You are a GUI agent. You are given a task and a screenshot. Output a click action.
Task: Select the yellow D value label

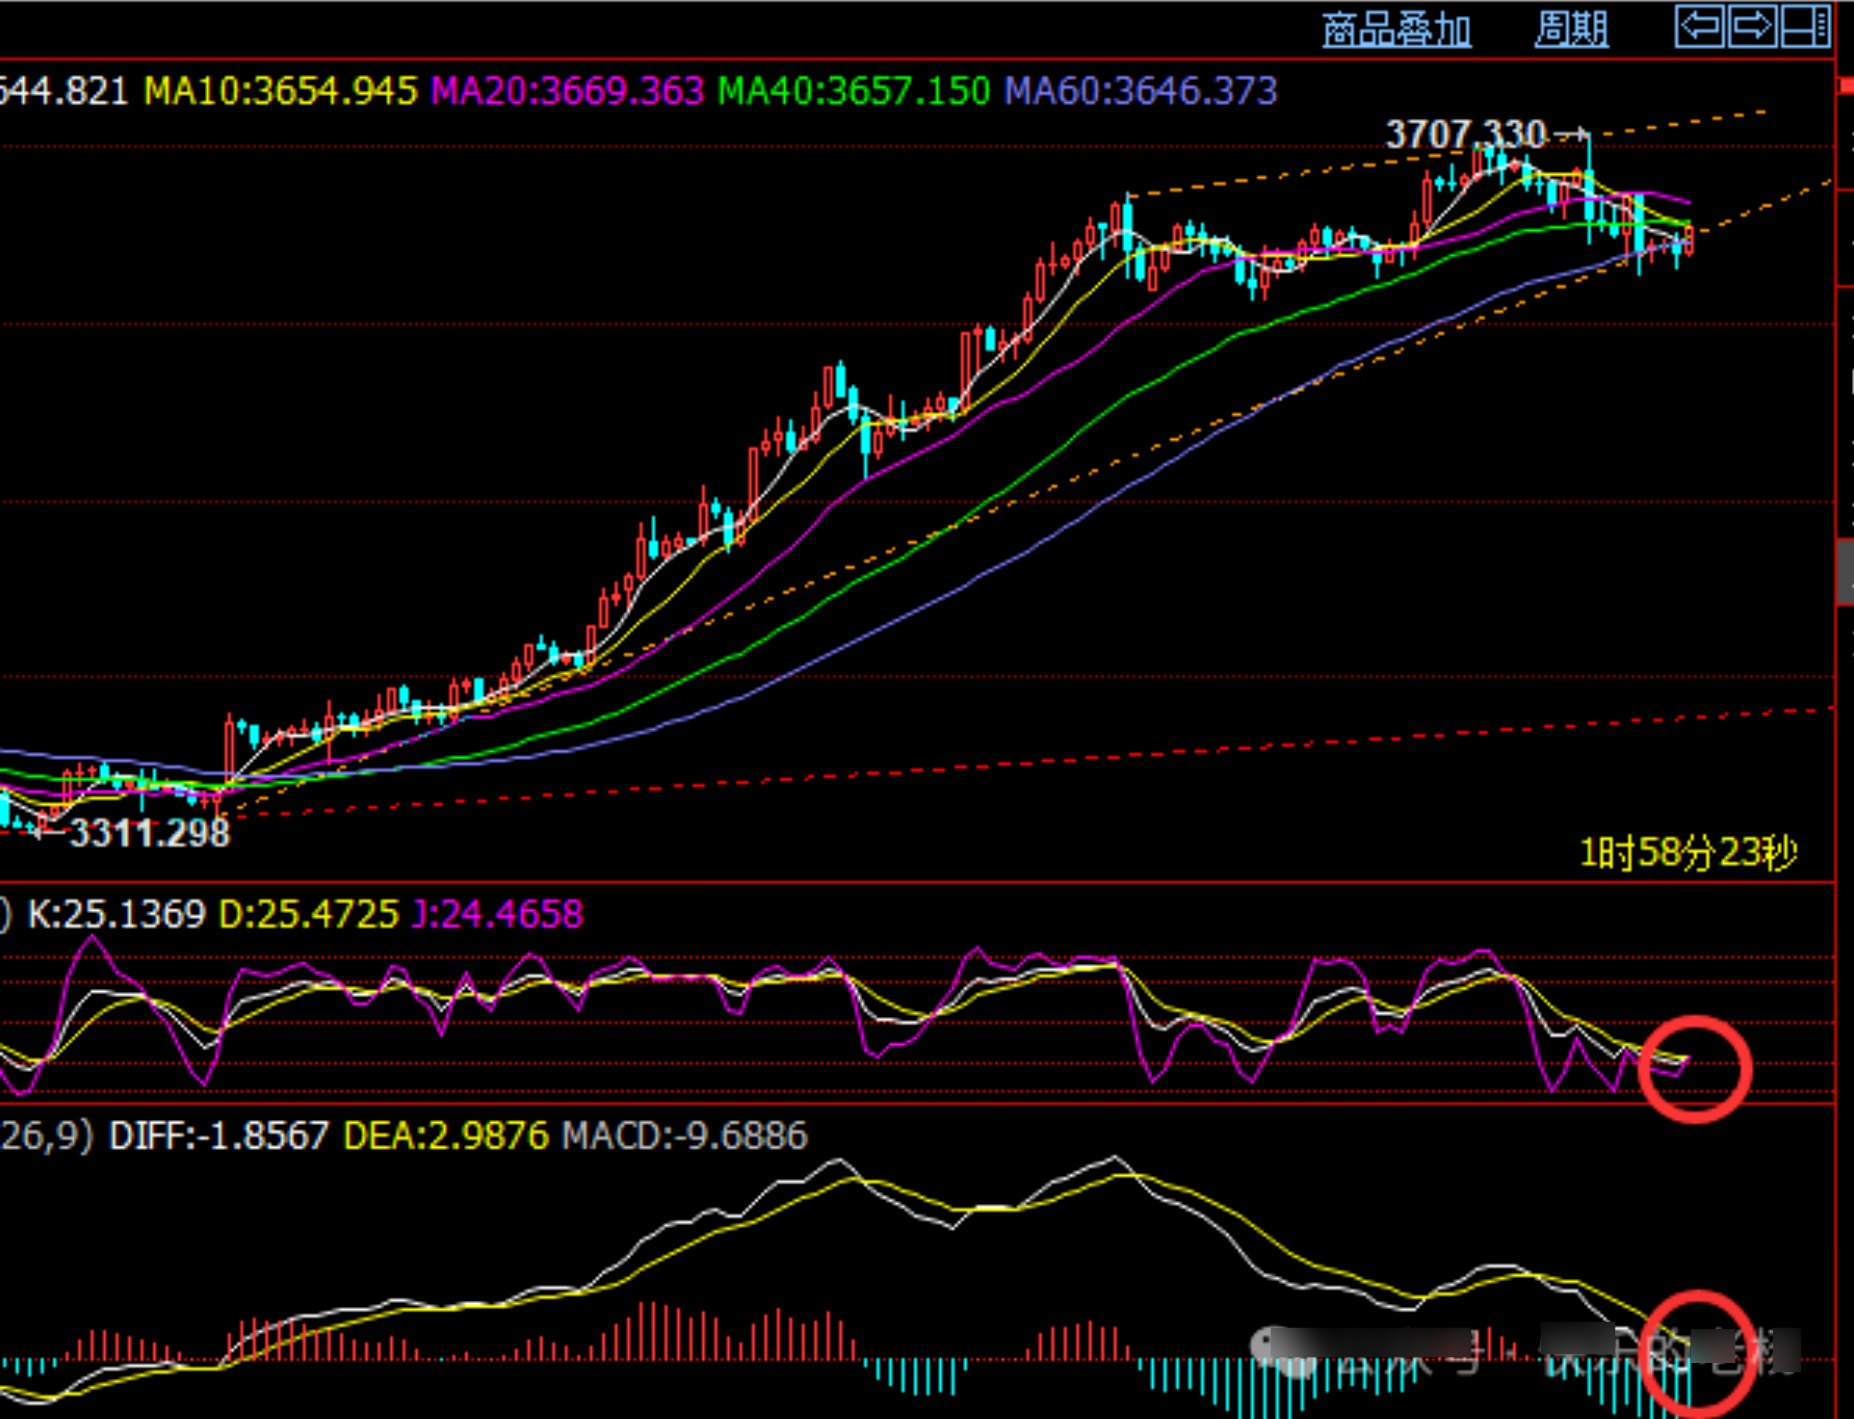tap(308, 914)
